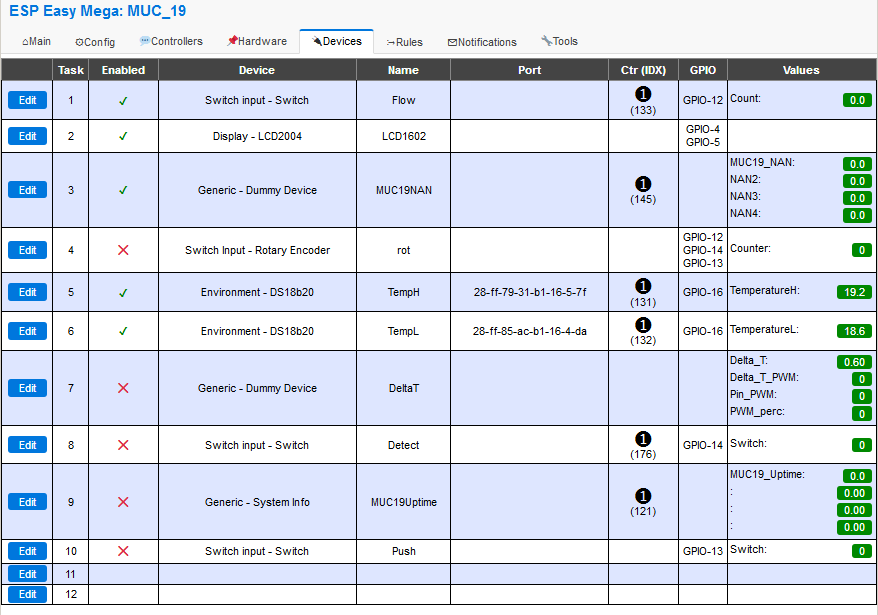Click disabled red cross for Detect row
878x615 pixels.
(123, 445)
